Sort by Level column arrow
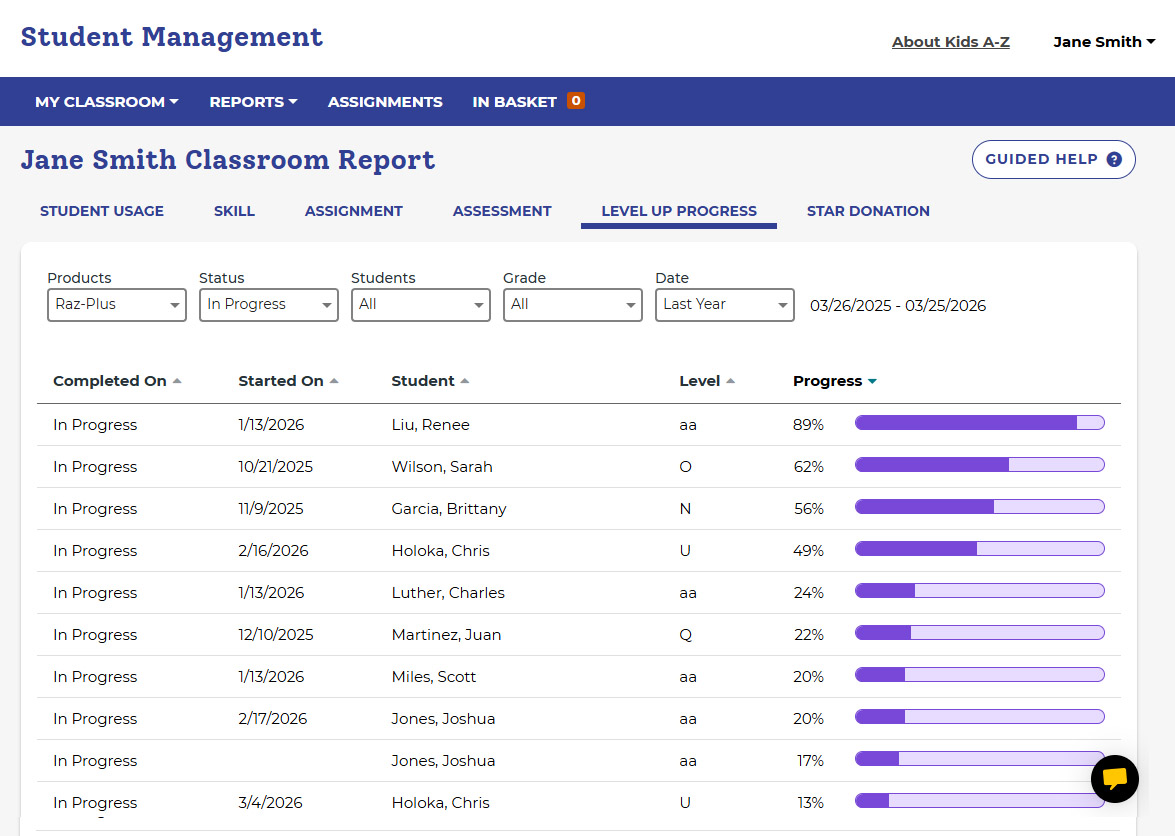 click(x=730, y=381)
